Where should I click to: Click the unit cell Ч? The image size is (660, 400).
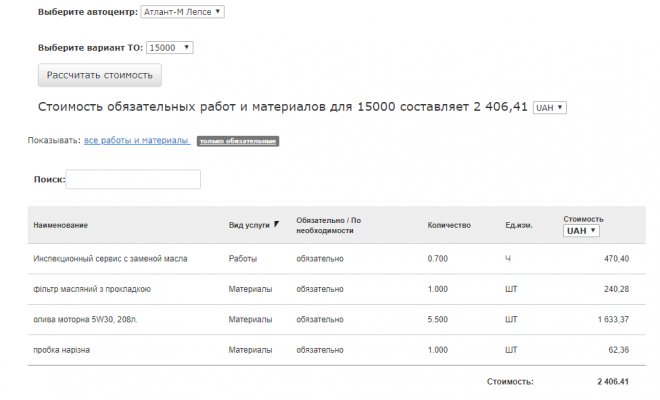(508, 259)
